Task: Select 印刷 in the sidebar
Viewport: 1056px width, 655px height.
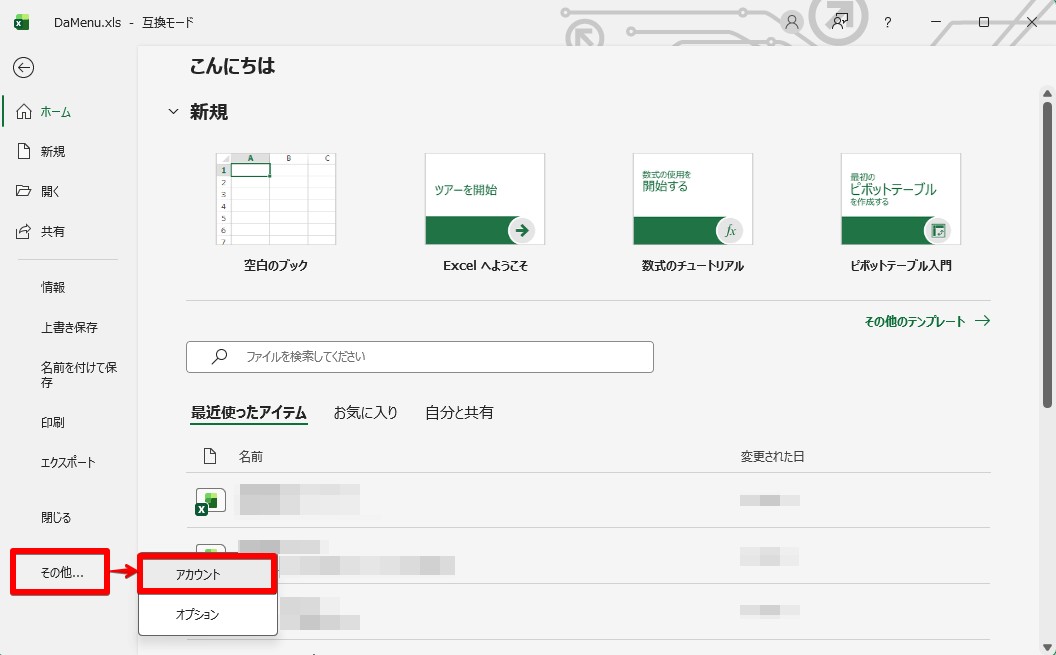Action: point(53,423)
